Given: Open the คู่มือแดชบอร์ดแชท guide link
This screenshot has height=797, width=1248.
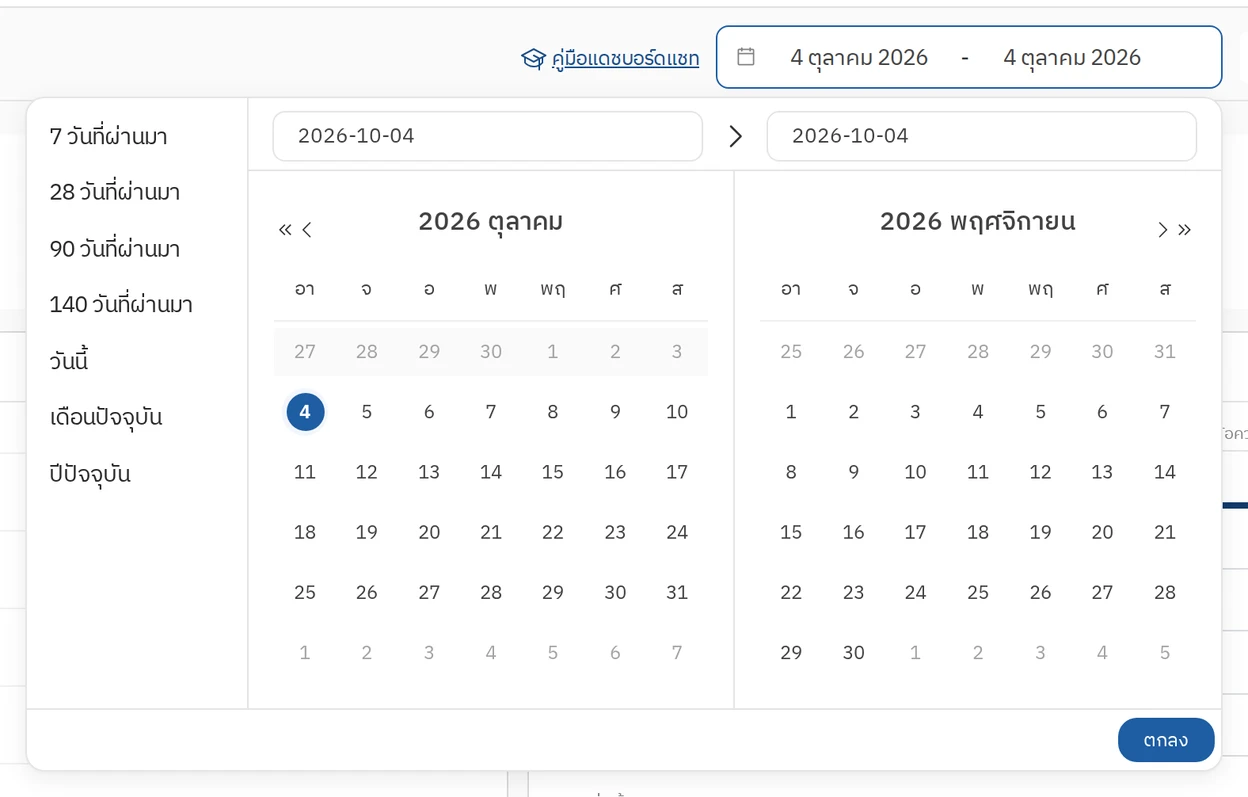Looking at the screenshot, I should pos(626,59).
